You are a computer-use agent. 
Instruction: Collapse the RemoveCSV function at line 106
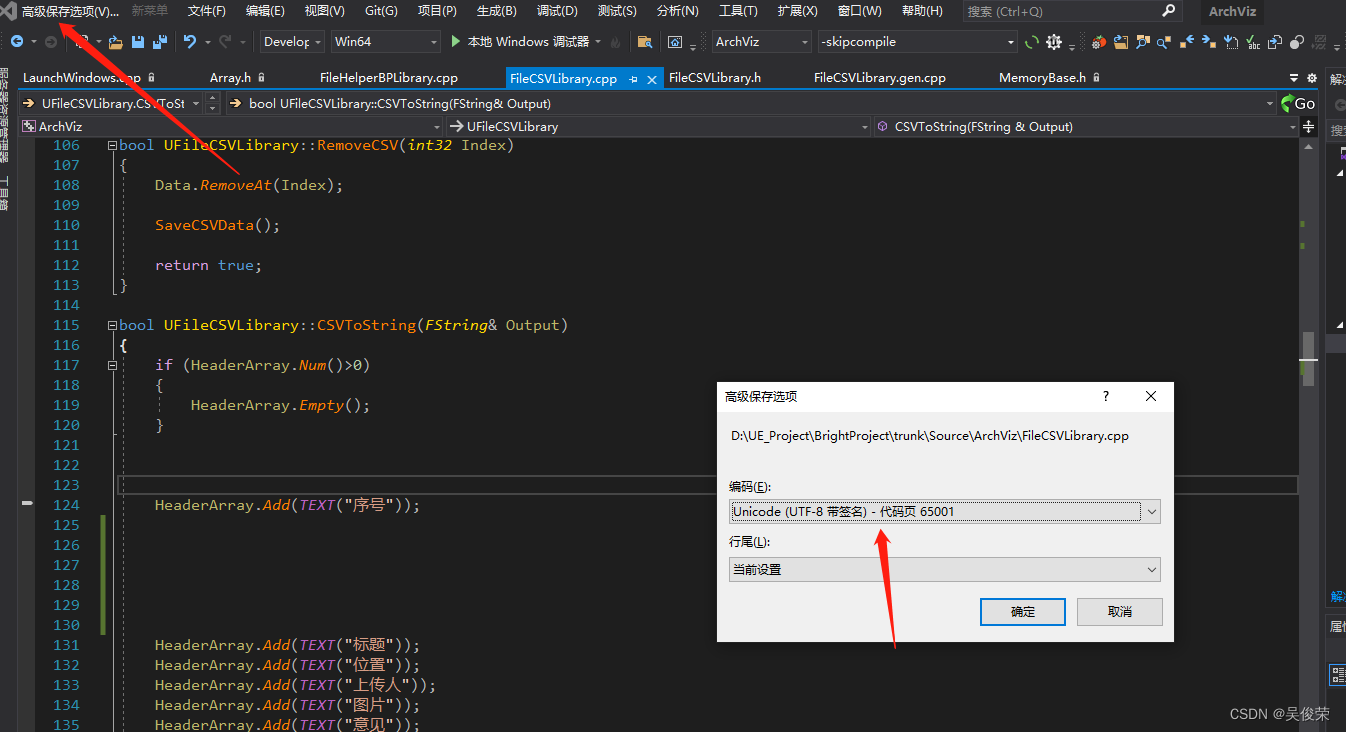coord(112,145)
